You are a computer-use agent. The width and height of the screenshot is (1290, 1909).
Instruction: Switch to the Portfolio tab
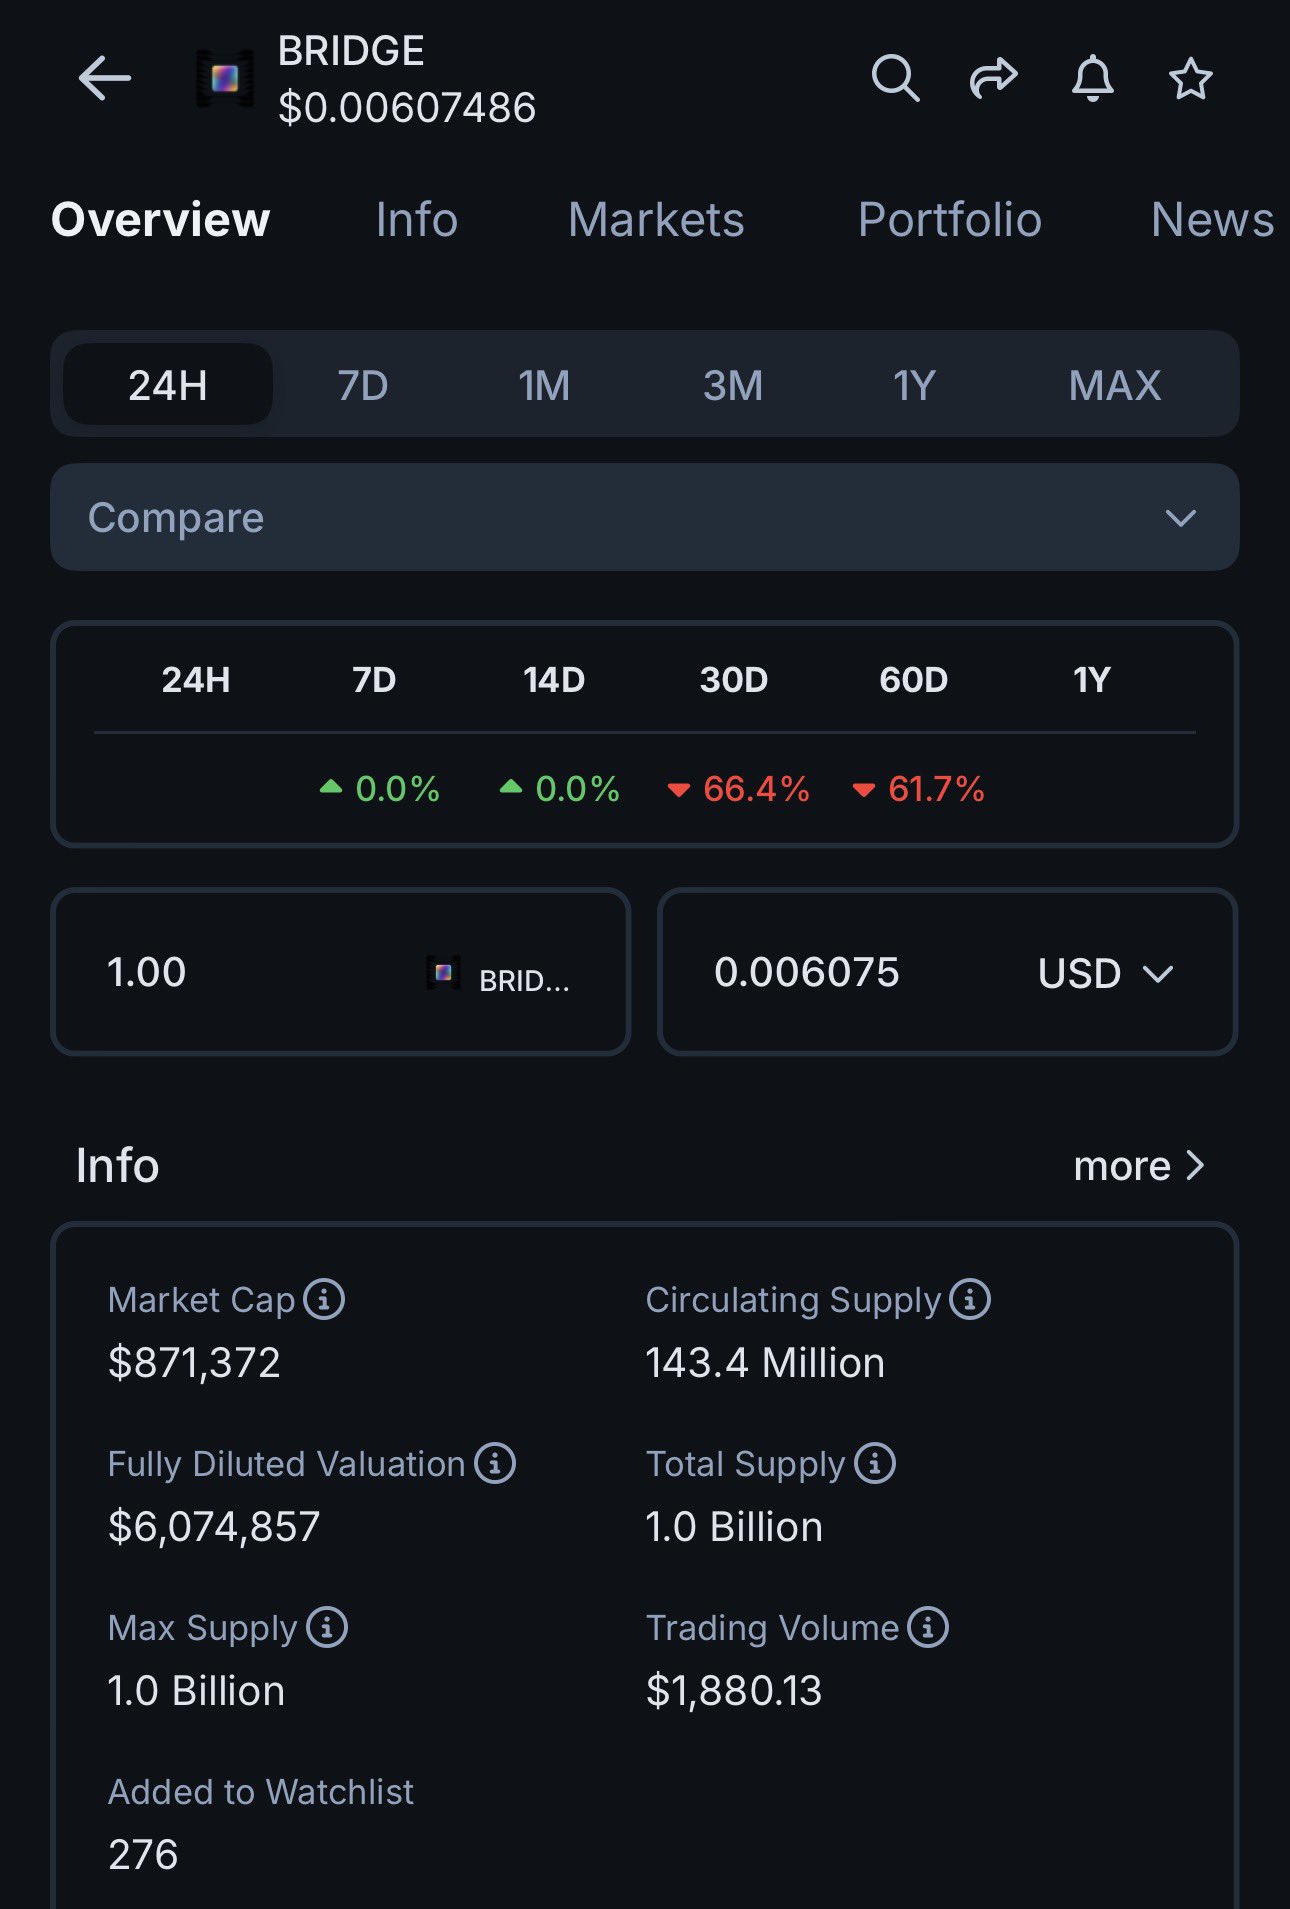coord(949,220)
